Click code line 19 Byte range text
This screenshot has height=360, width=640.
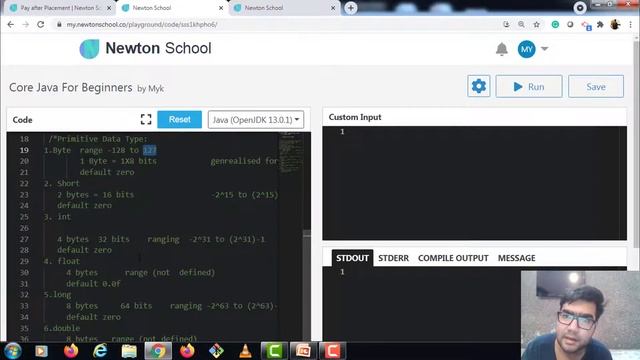coord(100,150)
